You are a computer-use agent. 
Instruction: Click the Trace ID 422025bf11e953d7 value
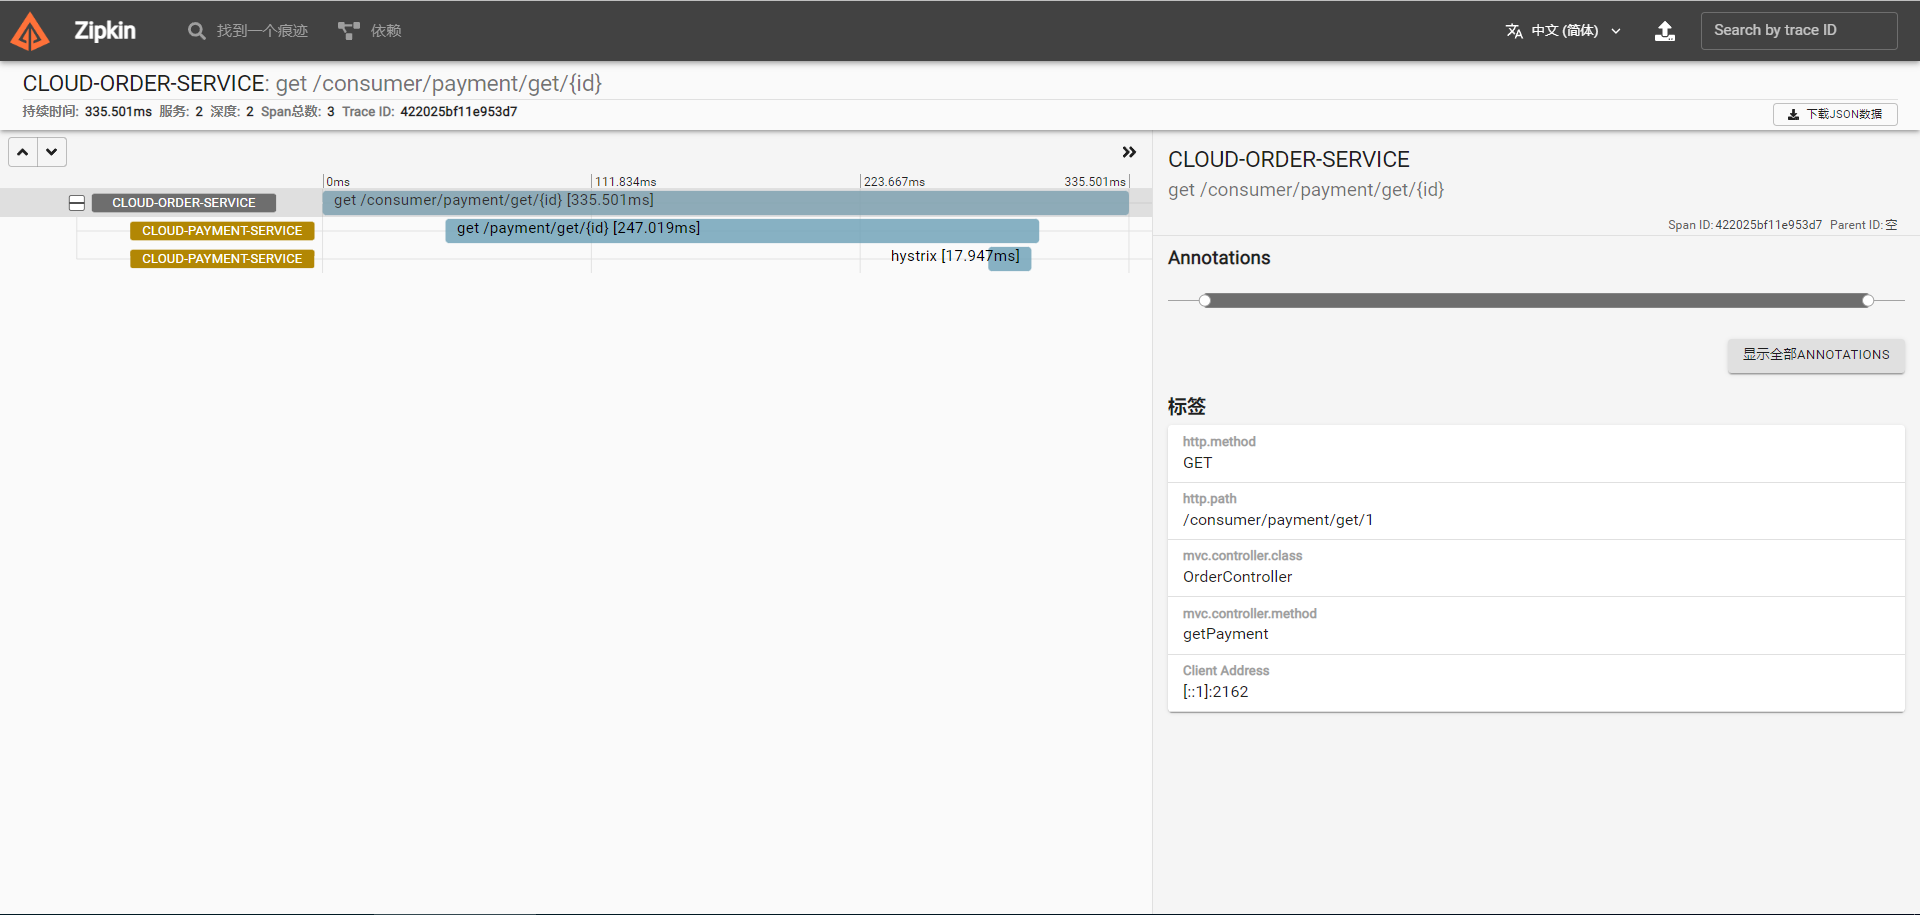459,112
